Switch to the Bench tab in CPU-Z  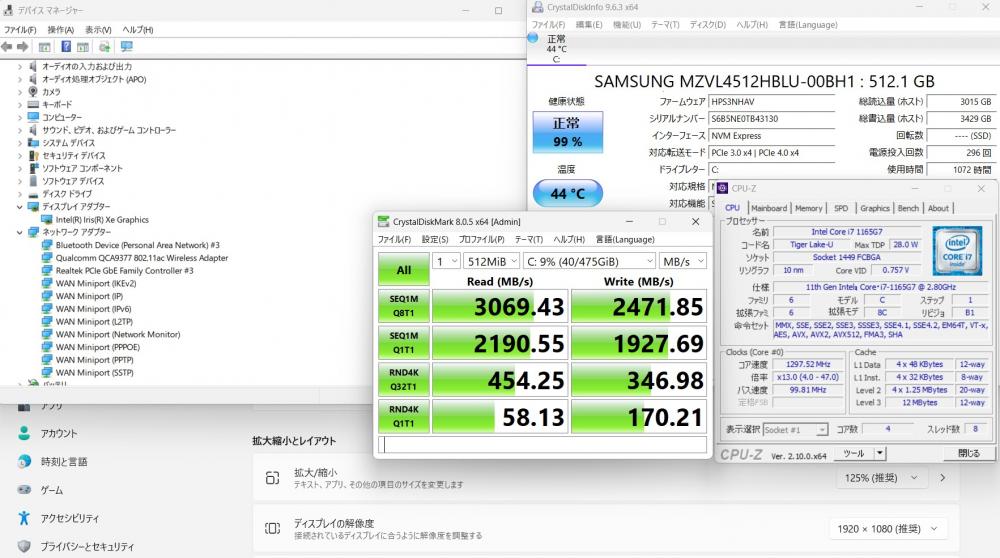(x=908, y=208)
